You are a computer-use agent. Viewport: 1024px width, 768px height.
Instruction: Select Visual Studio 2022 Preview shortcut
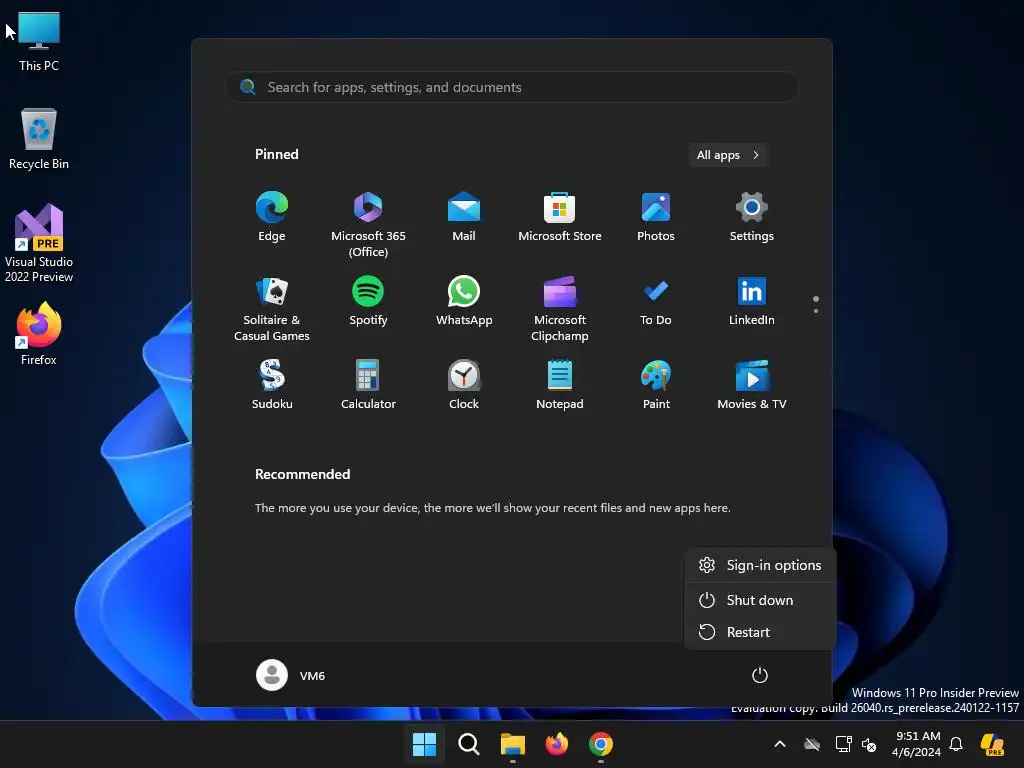(39, 243)
